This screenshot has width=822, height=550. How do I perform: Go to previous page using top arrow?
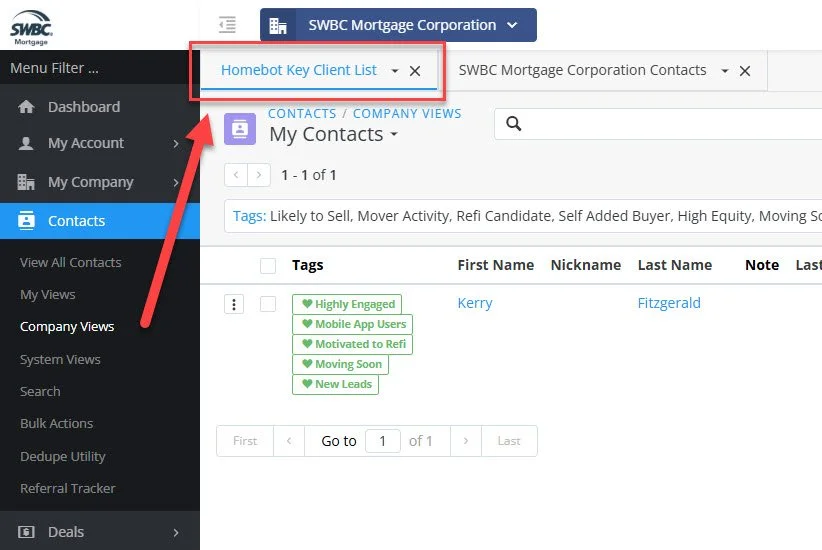pyautogui.click(x=236, y=175)
